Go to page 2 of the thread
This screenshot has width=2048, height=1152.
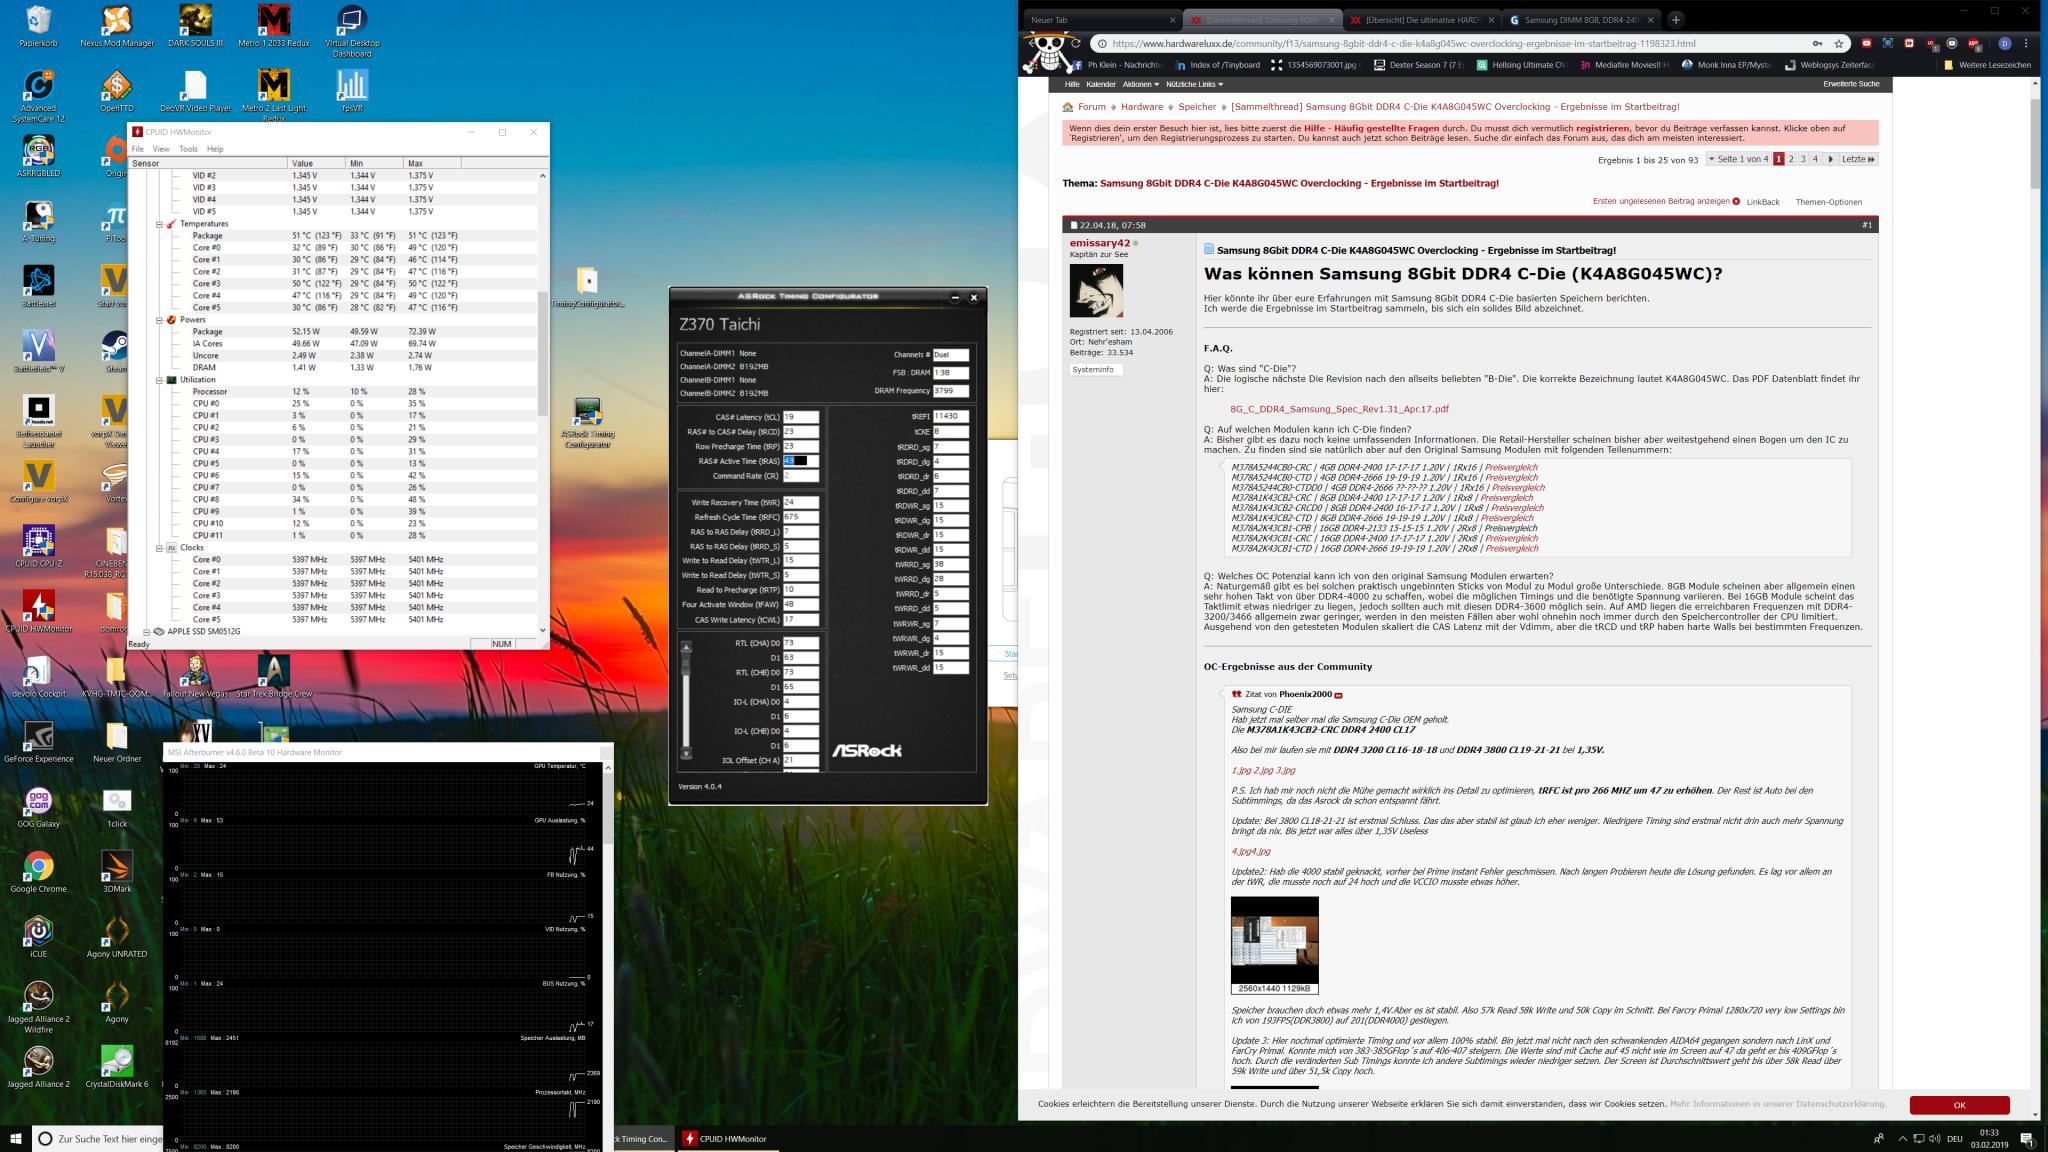1790,159
